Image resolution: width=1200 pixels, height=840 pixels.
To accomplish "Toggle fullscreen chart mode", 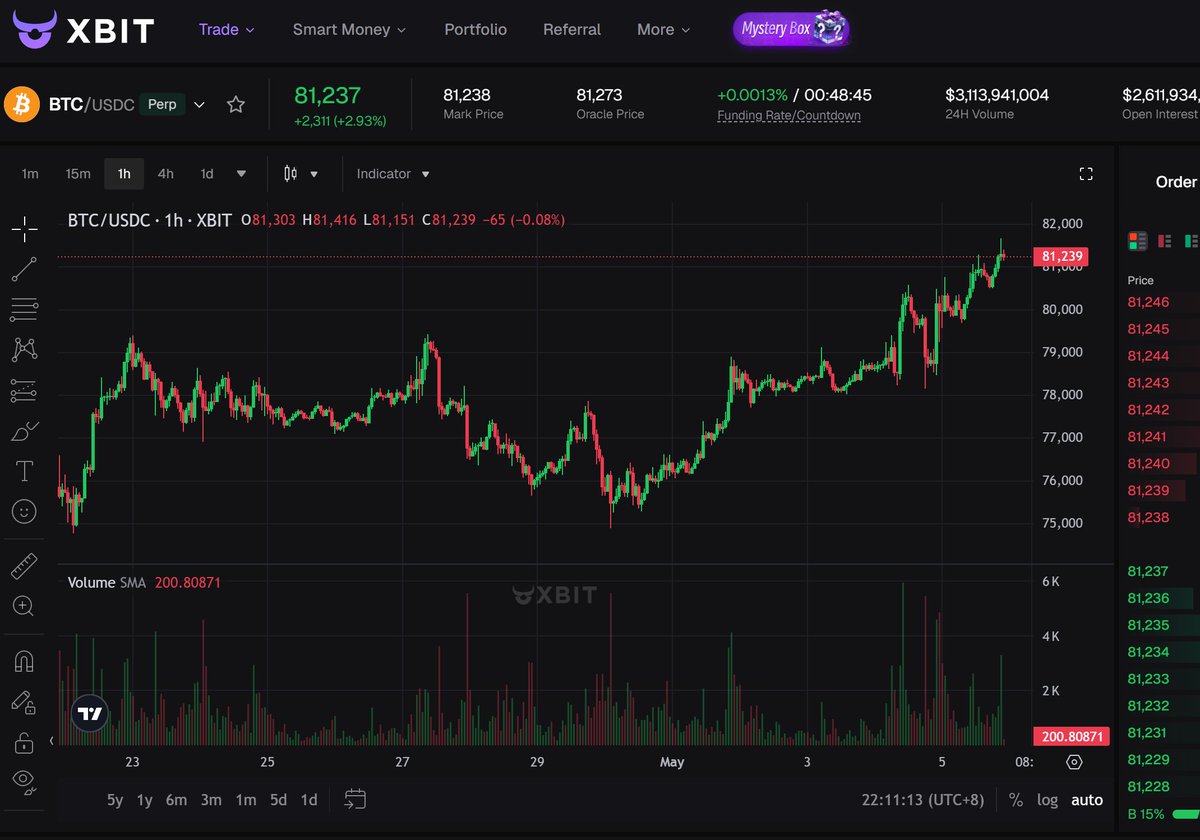I will 1086,174.
